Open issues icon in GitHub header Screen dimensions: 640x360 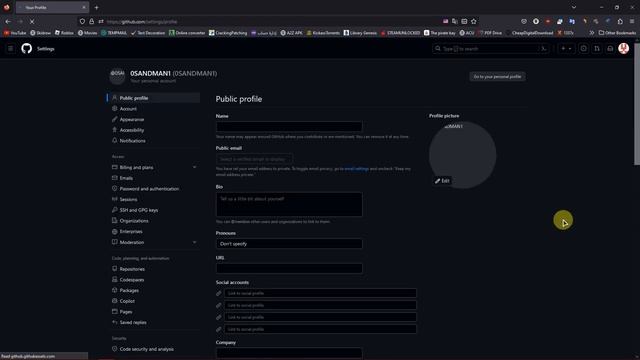(584, 49)
